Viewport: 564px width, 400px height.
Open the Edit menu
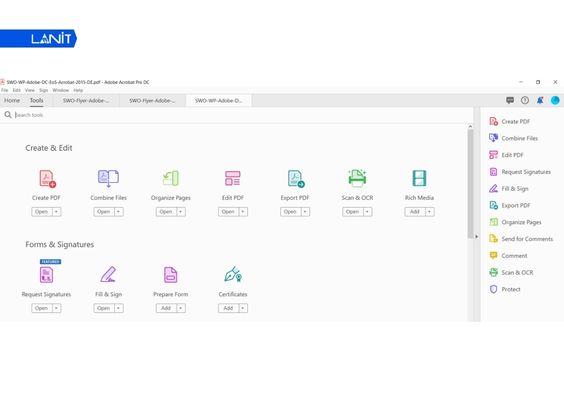click(x=17, y=90)
